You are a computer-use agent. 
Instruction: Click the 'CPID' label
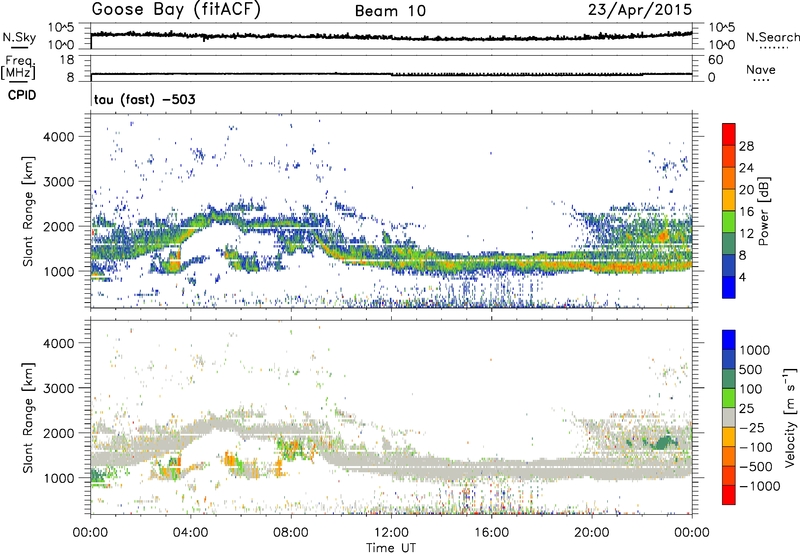[x=21, y=95]
